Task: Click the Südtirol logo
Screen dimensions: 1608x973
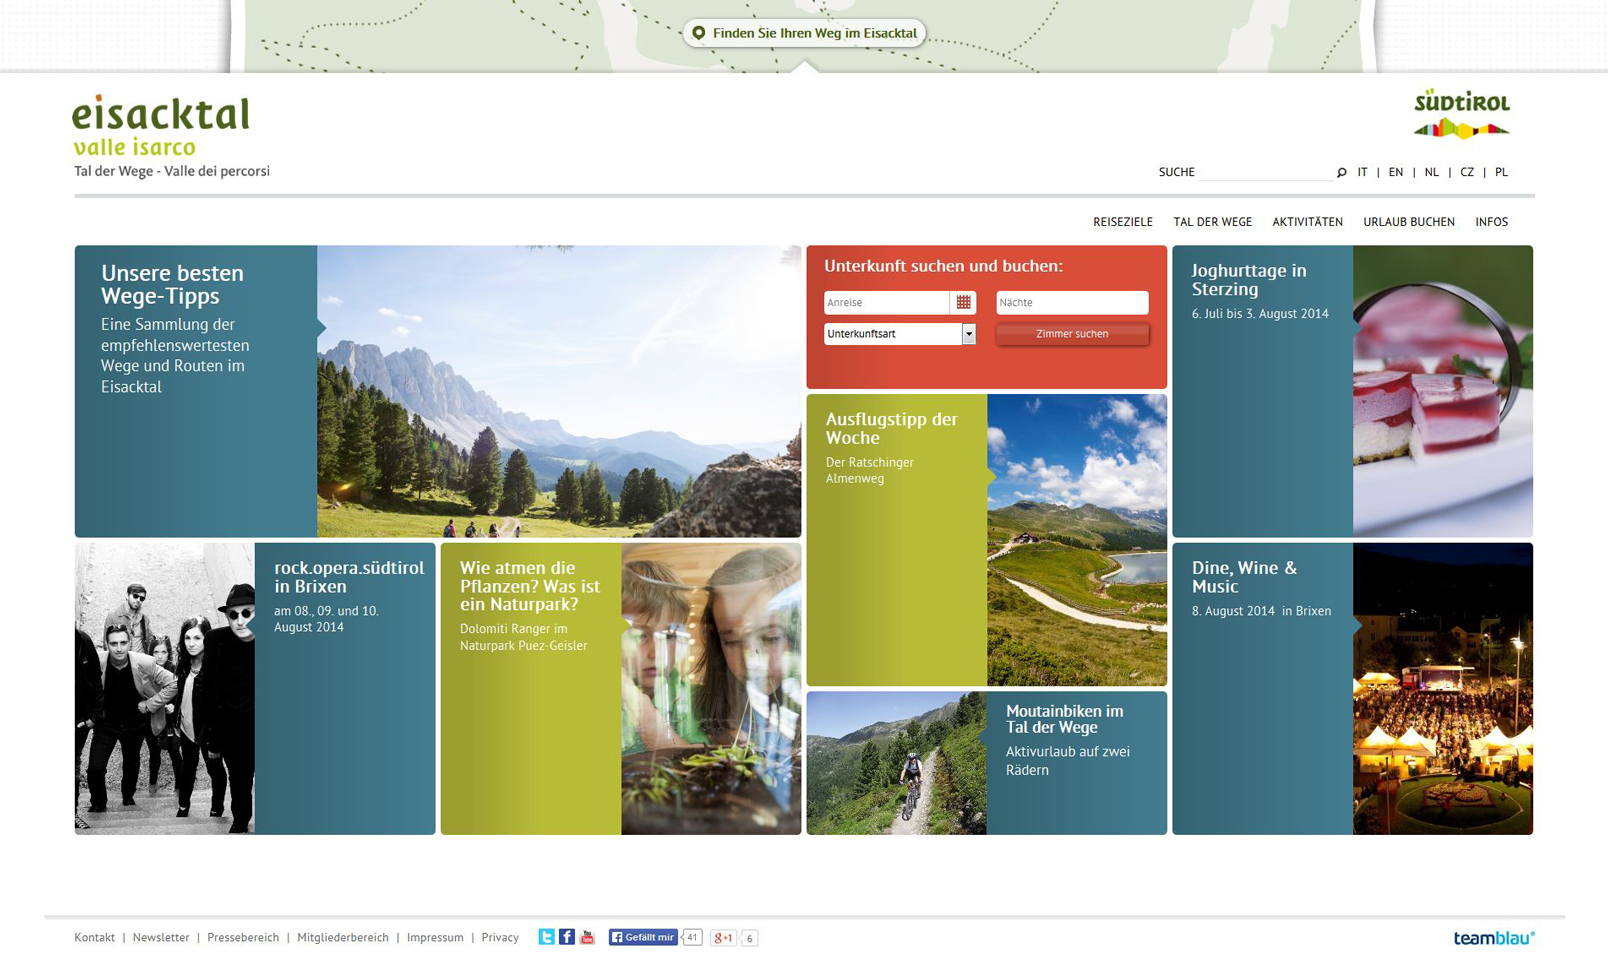Action: click(1461, 113)
